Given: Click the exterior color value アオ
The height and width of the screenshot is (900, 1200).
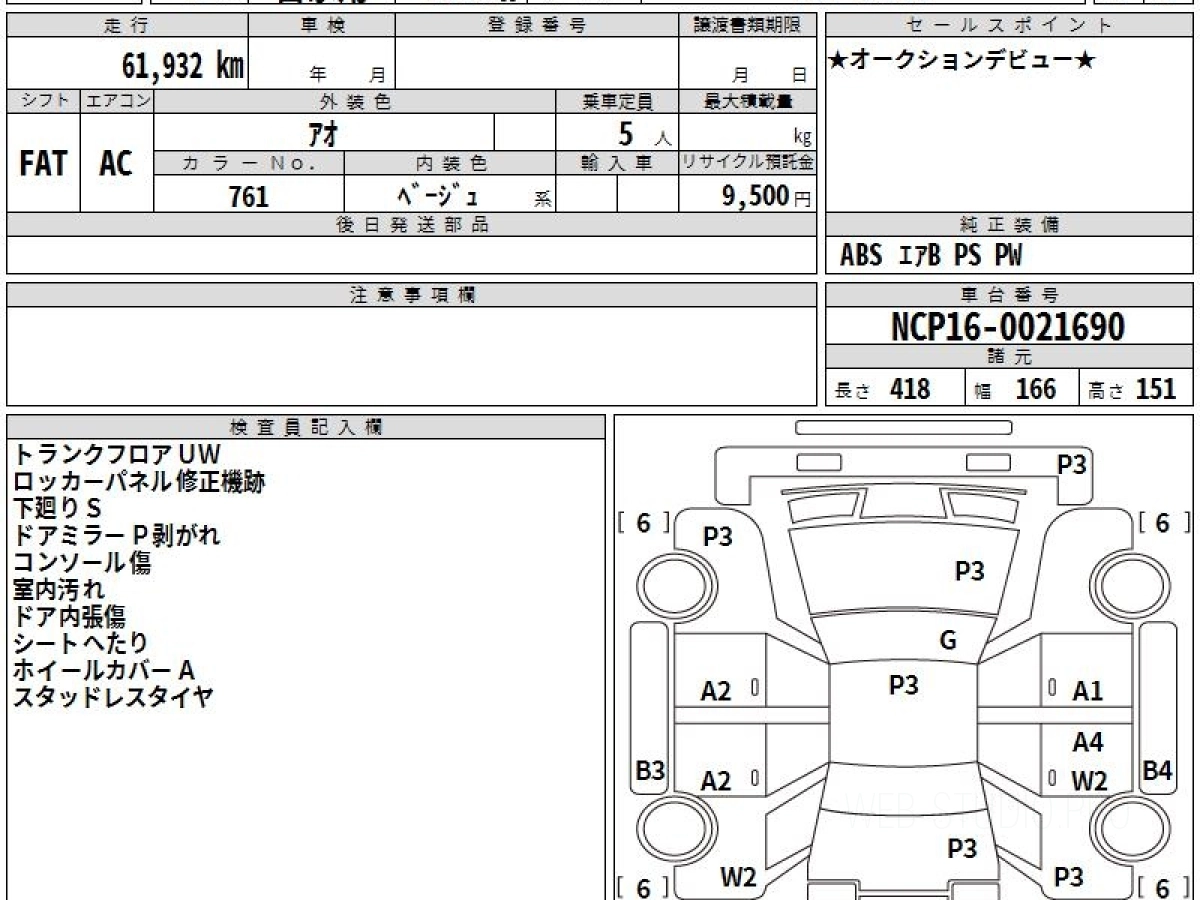Looking at the screenshot, I should [x=322, y=132].
